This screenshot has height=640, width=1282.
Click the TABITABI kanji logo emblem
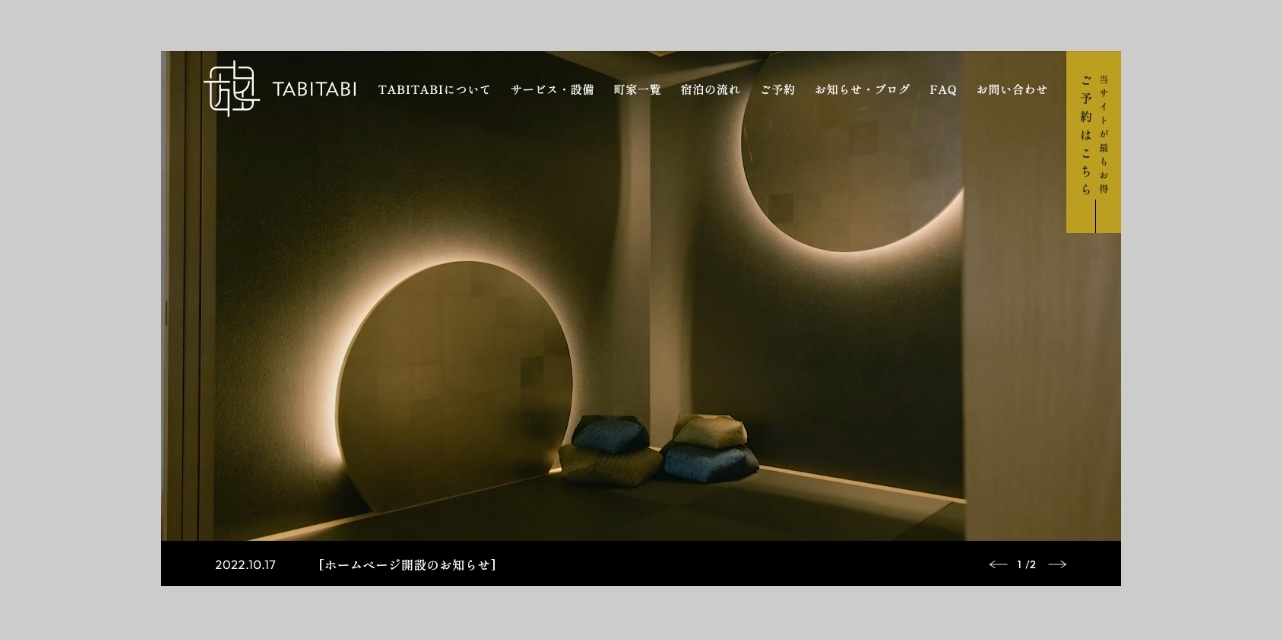coord(231,90)
